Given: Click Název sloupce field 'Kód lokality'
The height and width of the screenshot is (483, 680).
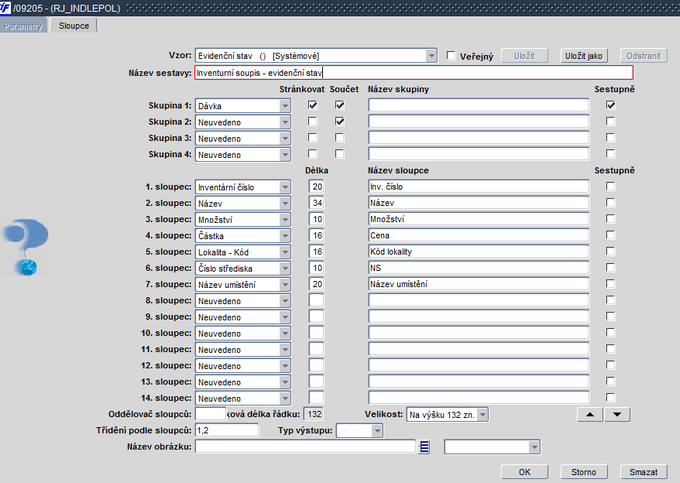Looking at the screenshot, I should point(479,252).
